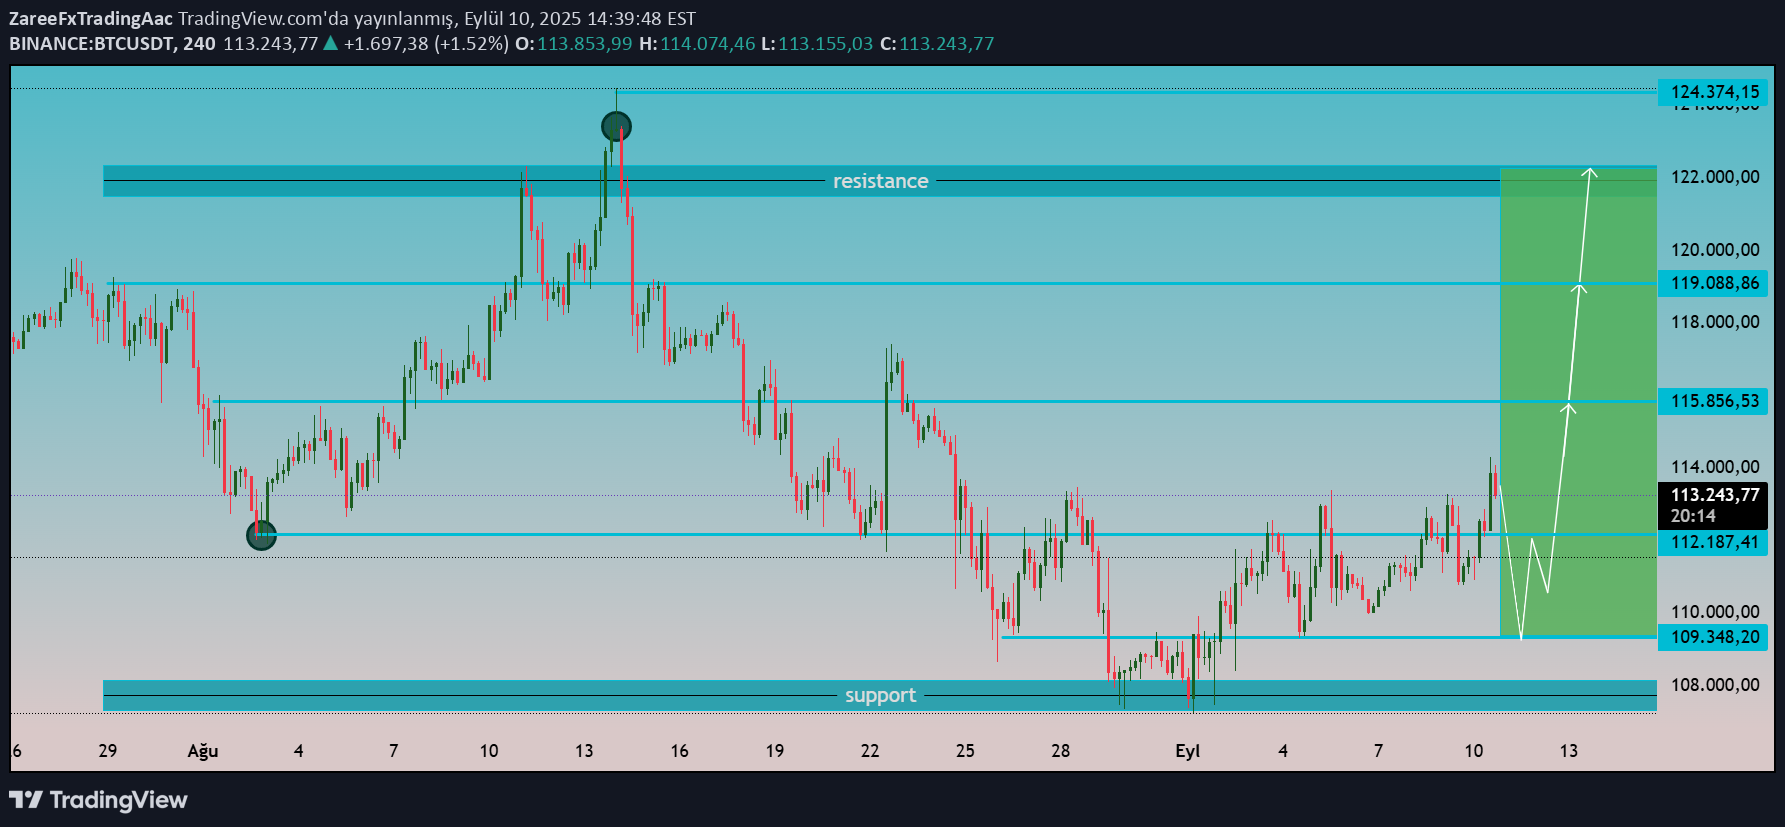Click the high price value H:114.074,46

point(697,44)
